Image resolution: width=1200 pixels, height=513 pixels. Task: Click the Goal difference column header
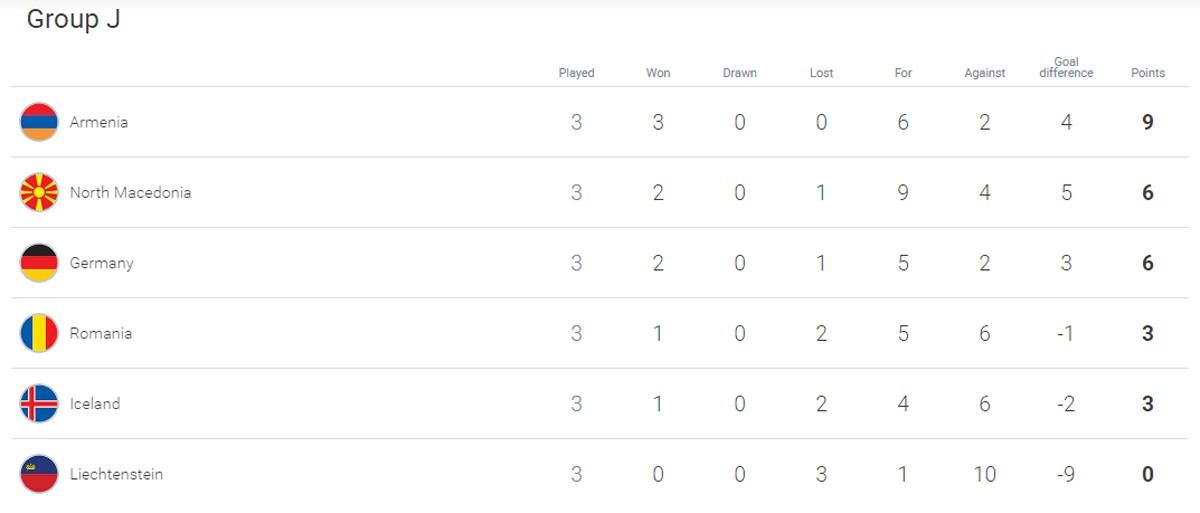click(1066, 67)
